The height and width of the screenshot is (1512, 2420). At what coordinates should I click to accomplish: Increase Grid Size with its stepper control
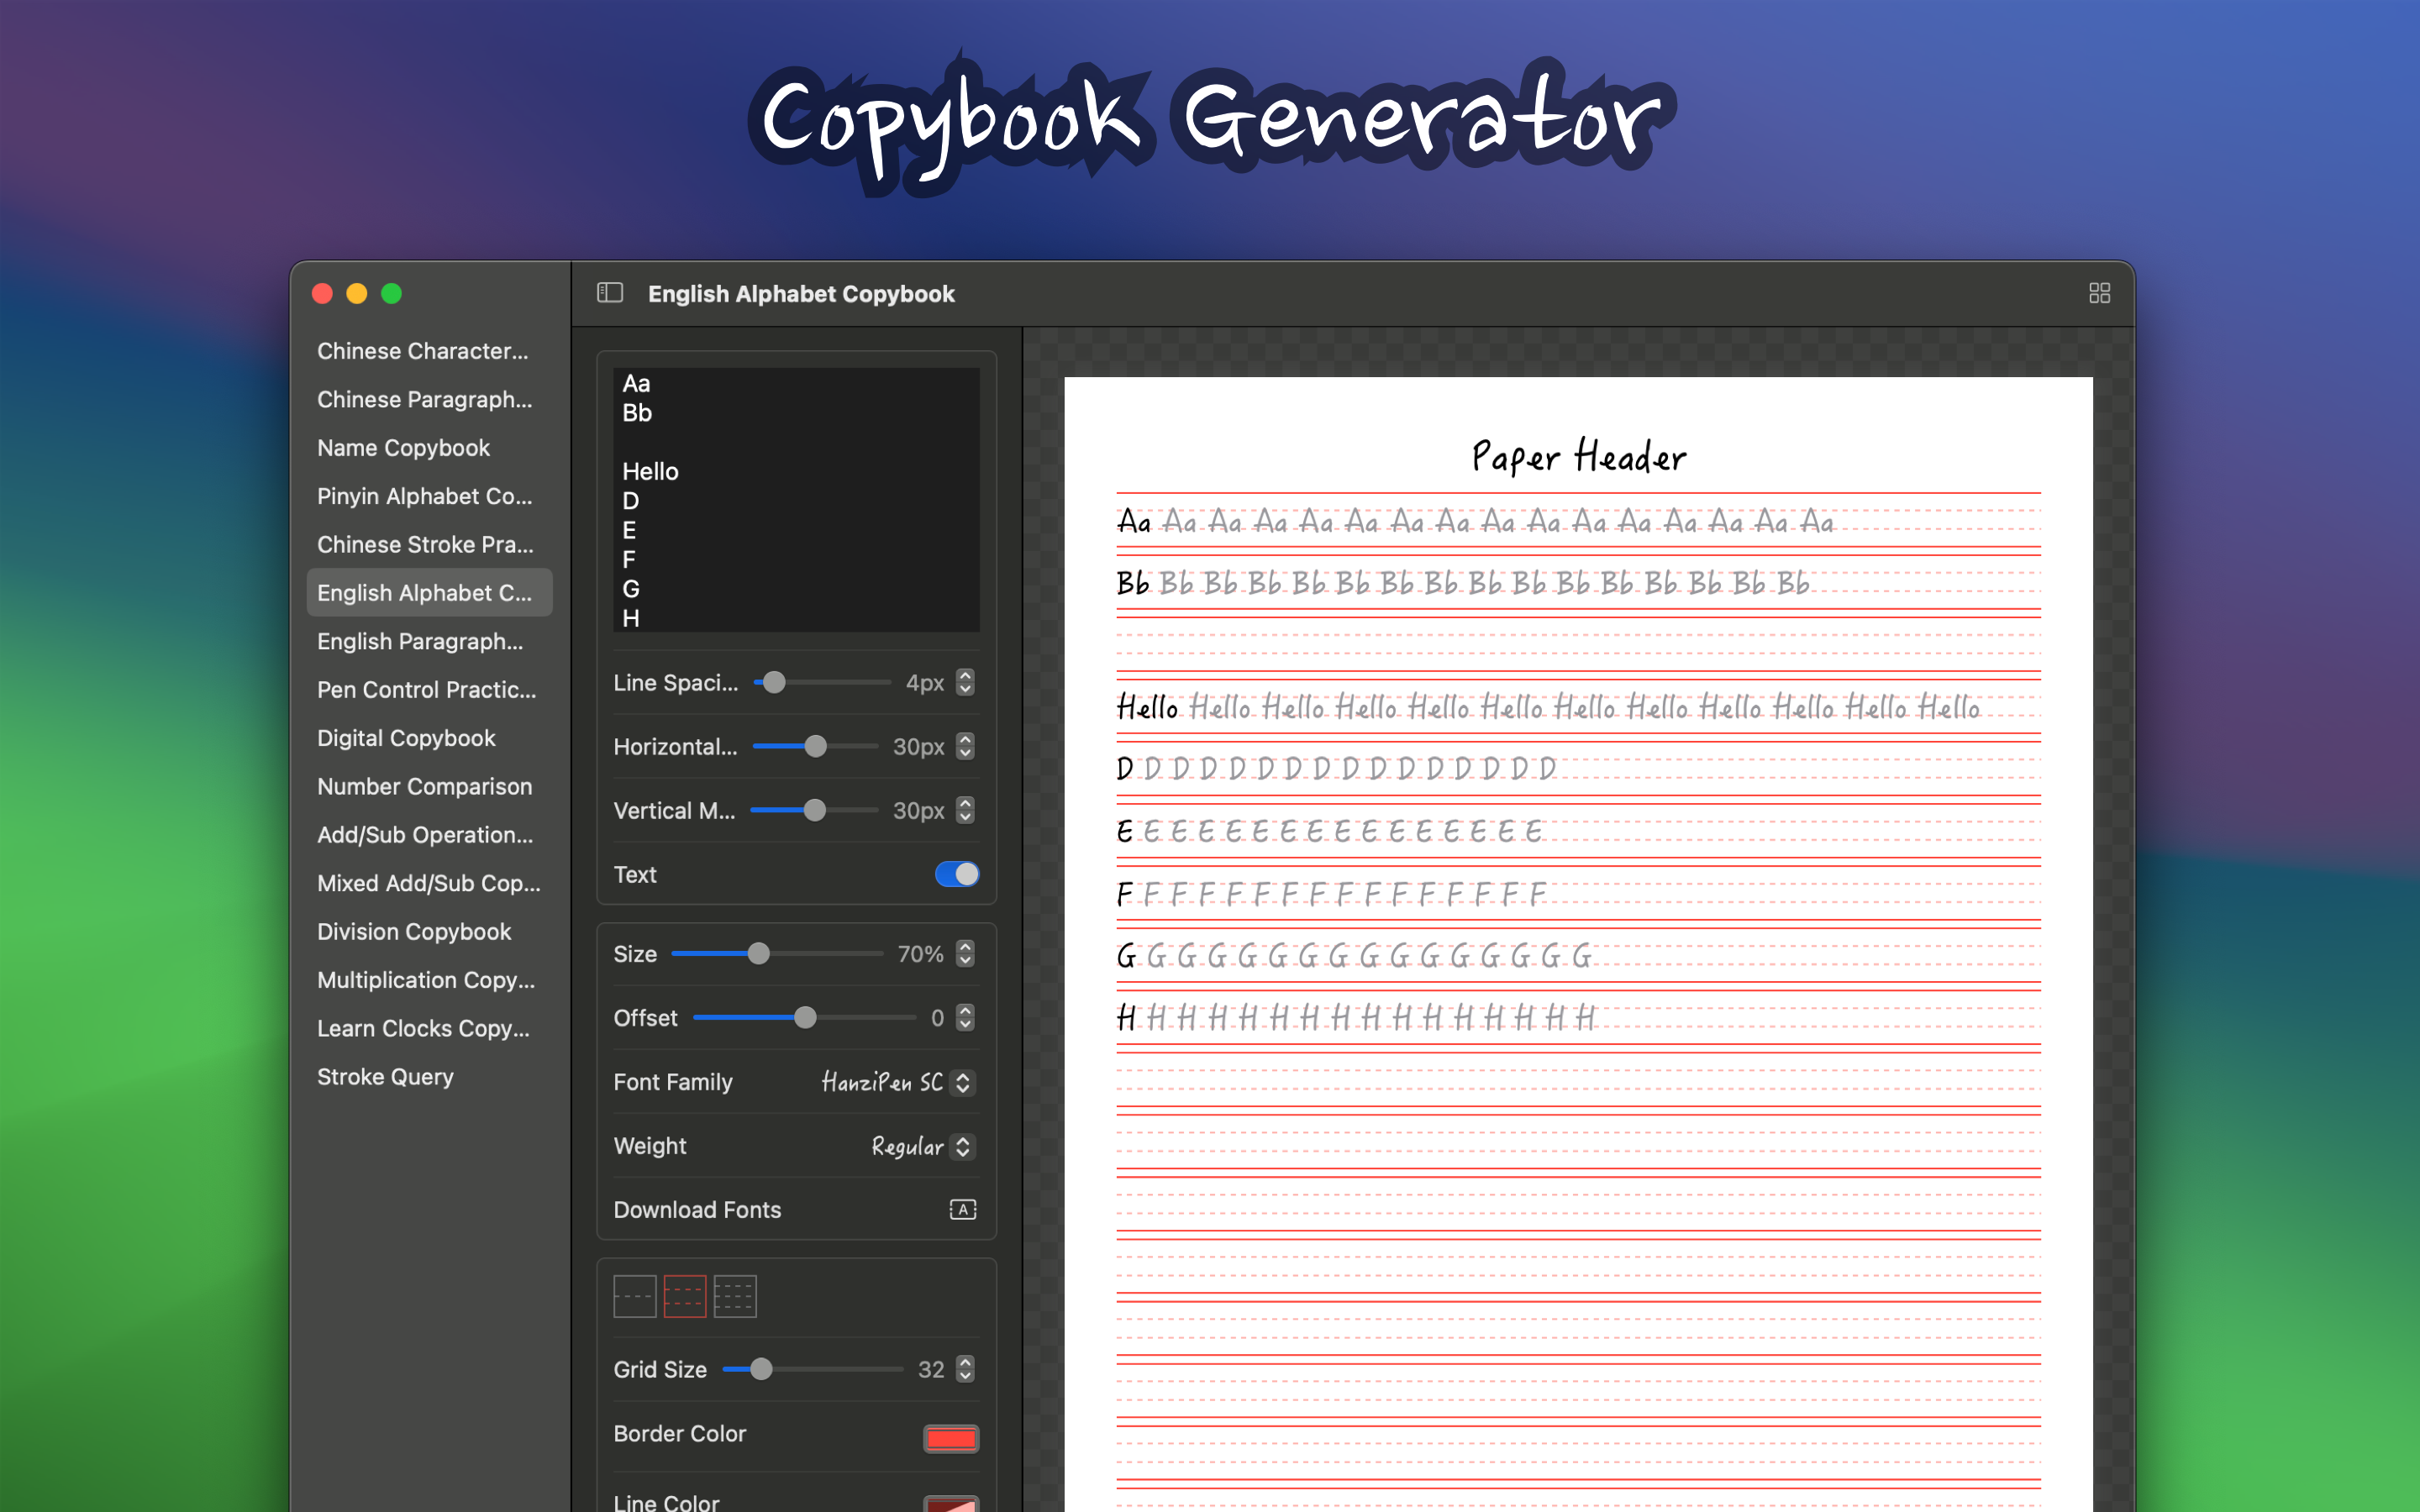tap(963, 1363)
